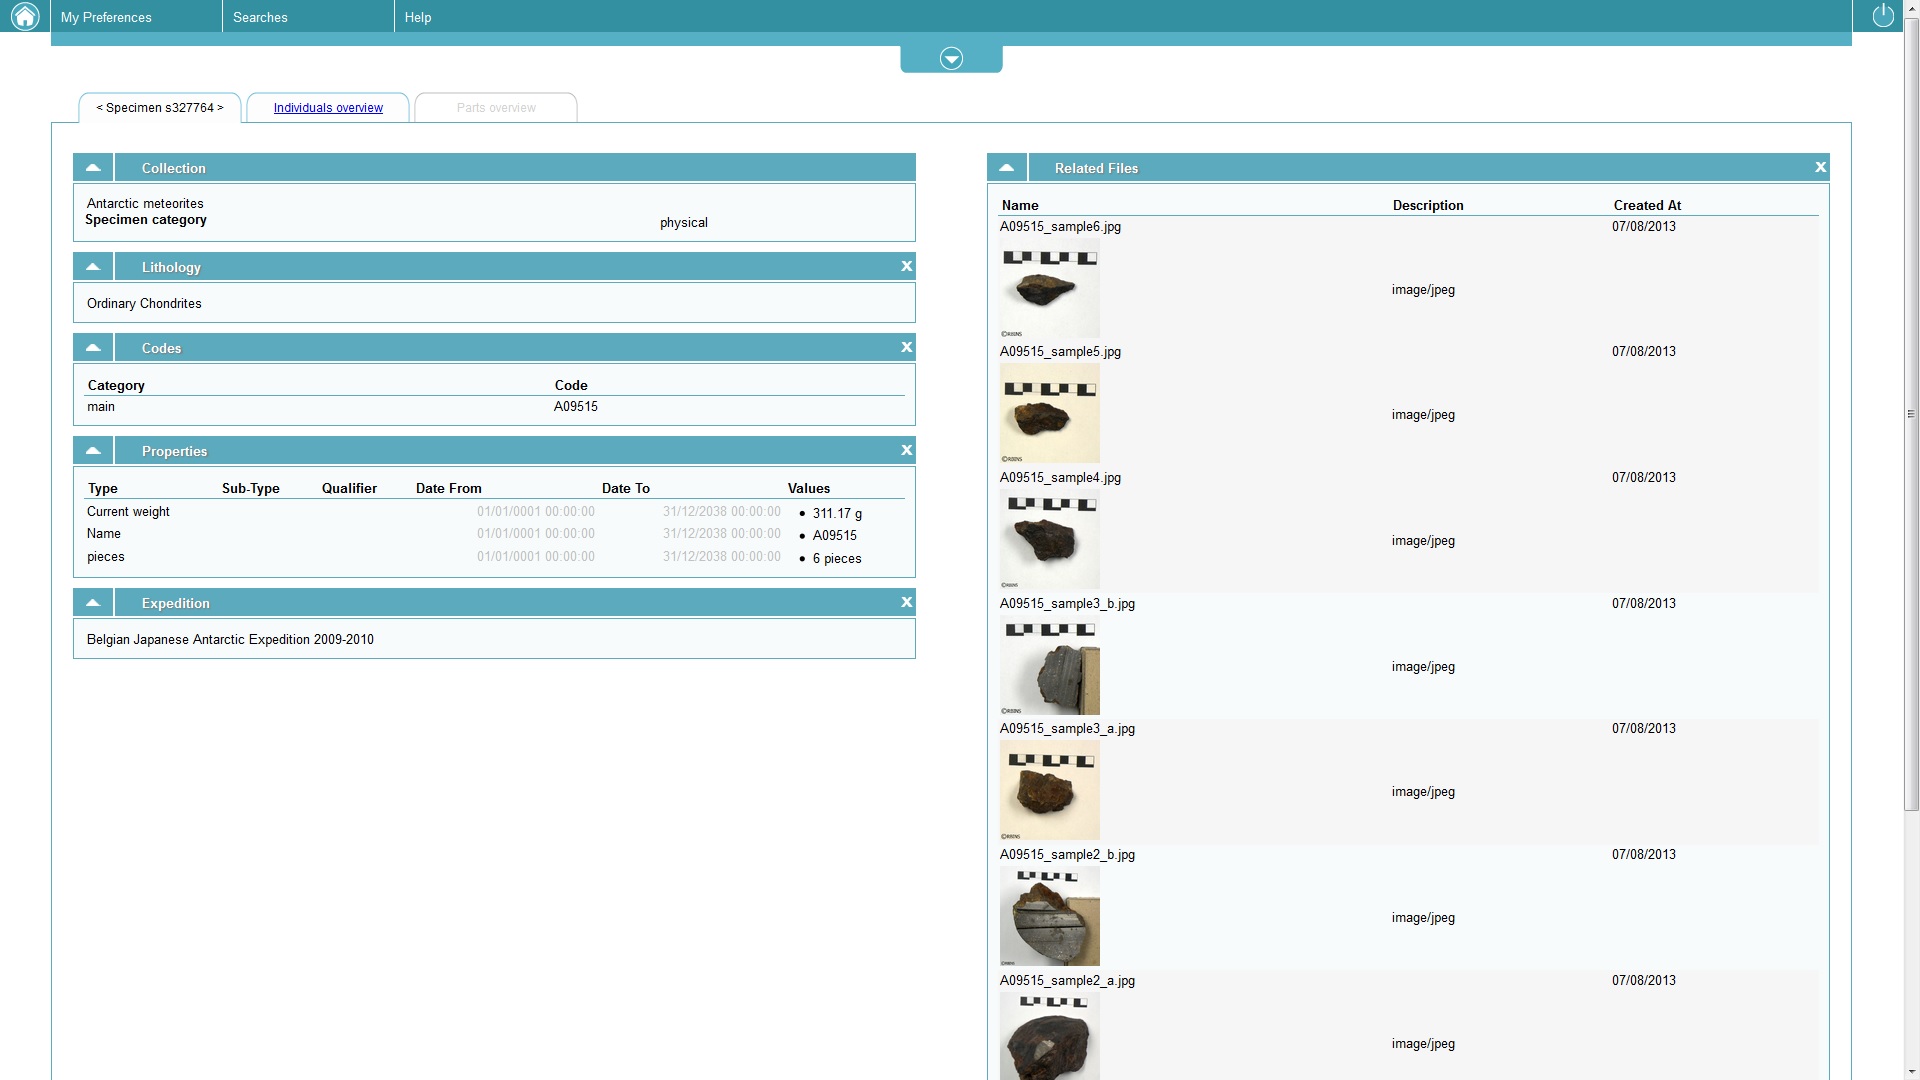Open the A09515_sample6.jpg thumbnail image
Screen dimensions: 1920x1080
pyautogui.click(x=1049, y=289)
